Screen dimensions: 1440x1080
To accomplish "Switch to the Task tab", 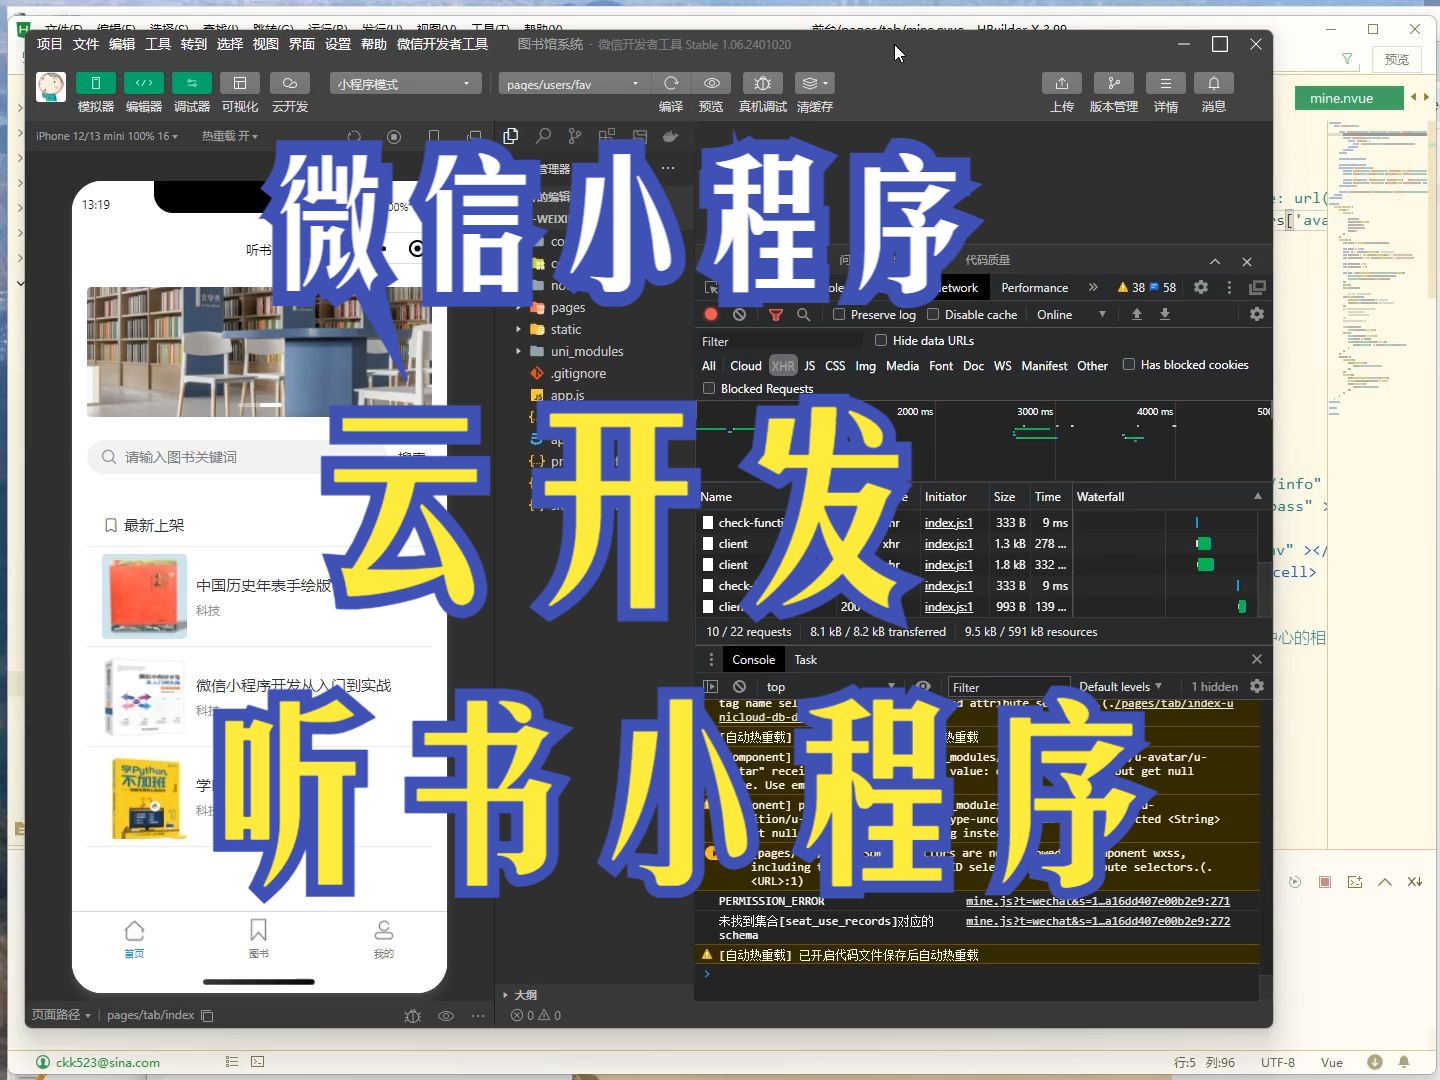I will pyautogui.click(x=805, y=660).
